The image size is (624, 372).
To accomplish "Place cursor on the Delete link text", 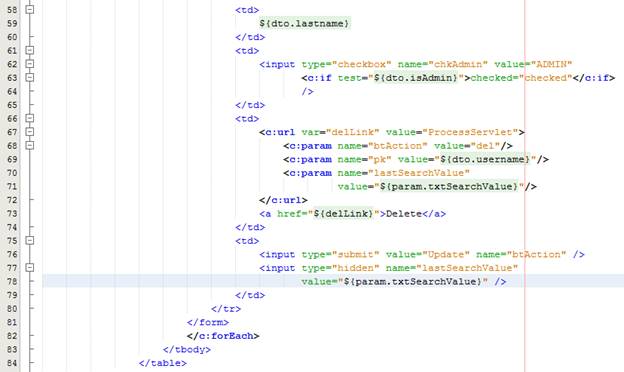I will pyautogui.click(x=404, y=214).
